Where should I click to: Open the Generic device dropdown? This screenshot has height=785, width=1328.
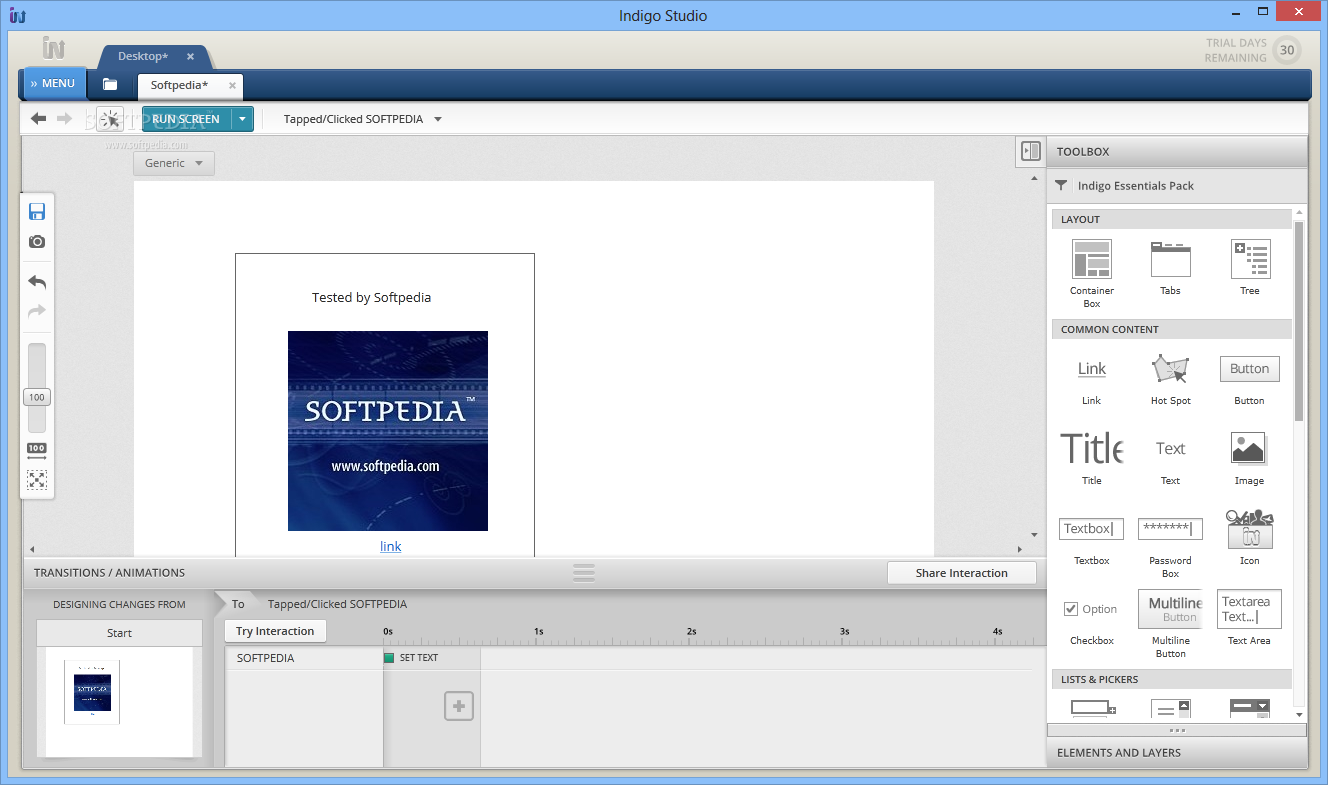click(x=174, y=163)
